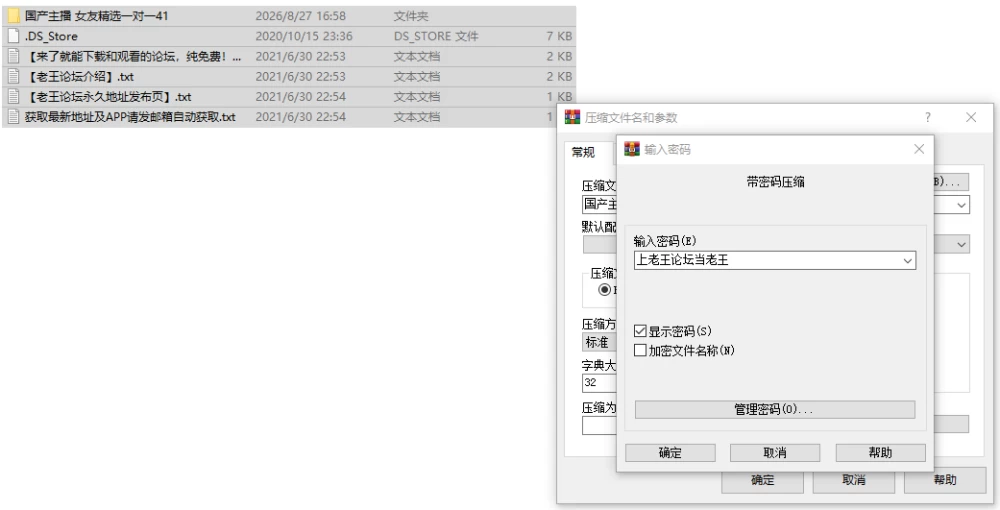Click the browse (B)... button

[951, 182]
